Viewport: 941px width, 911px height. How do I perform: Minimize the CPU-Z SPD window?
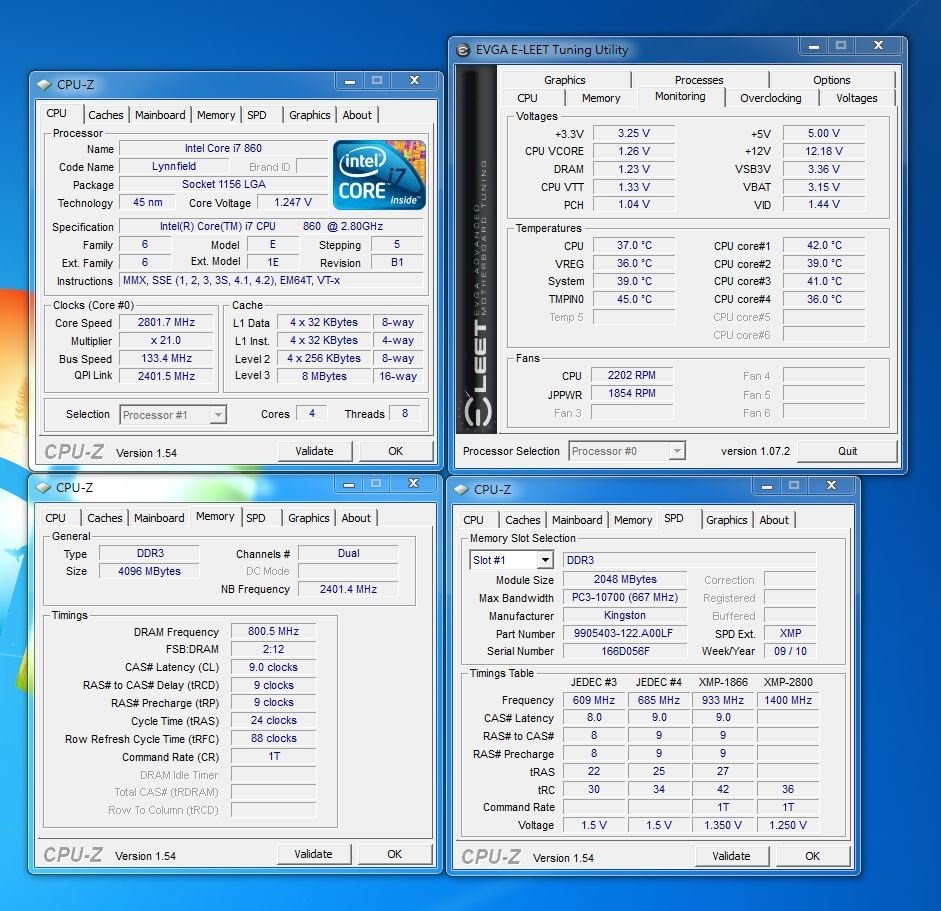pos(767,486)
